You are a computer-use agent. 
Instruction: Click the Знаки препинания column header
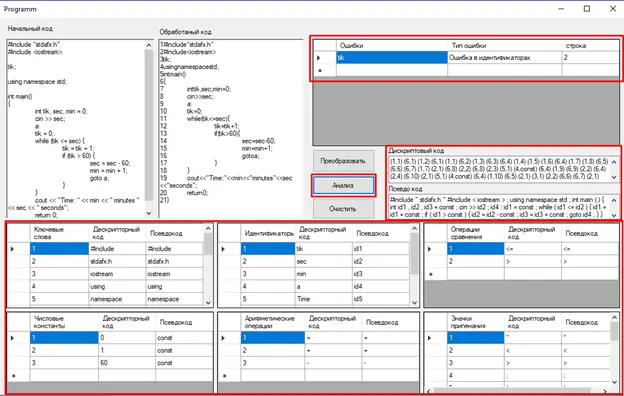pos(476,322)
